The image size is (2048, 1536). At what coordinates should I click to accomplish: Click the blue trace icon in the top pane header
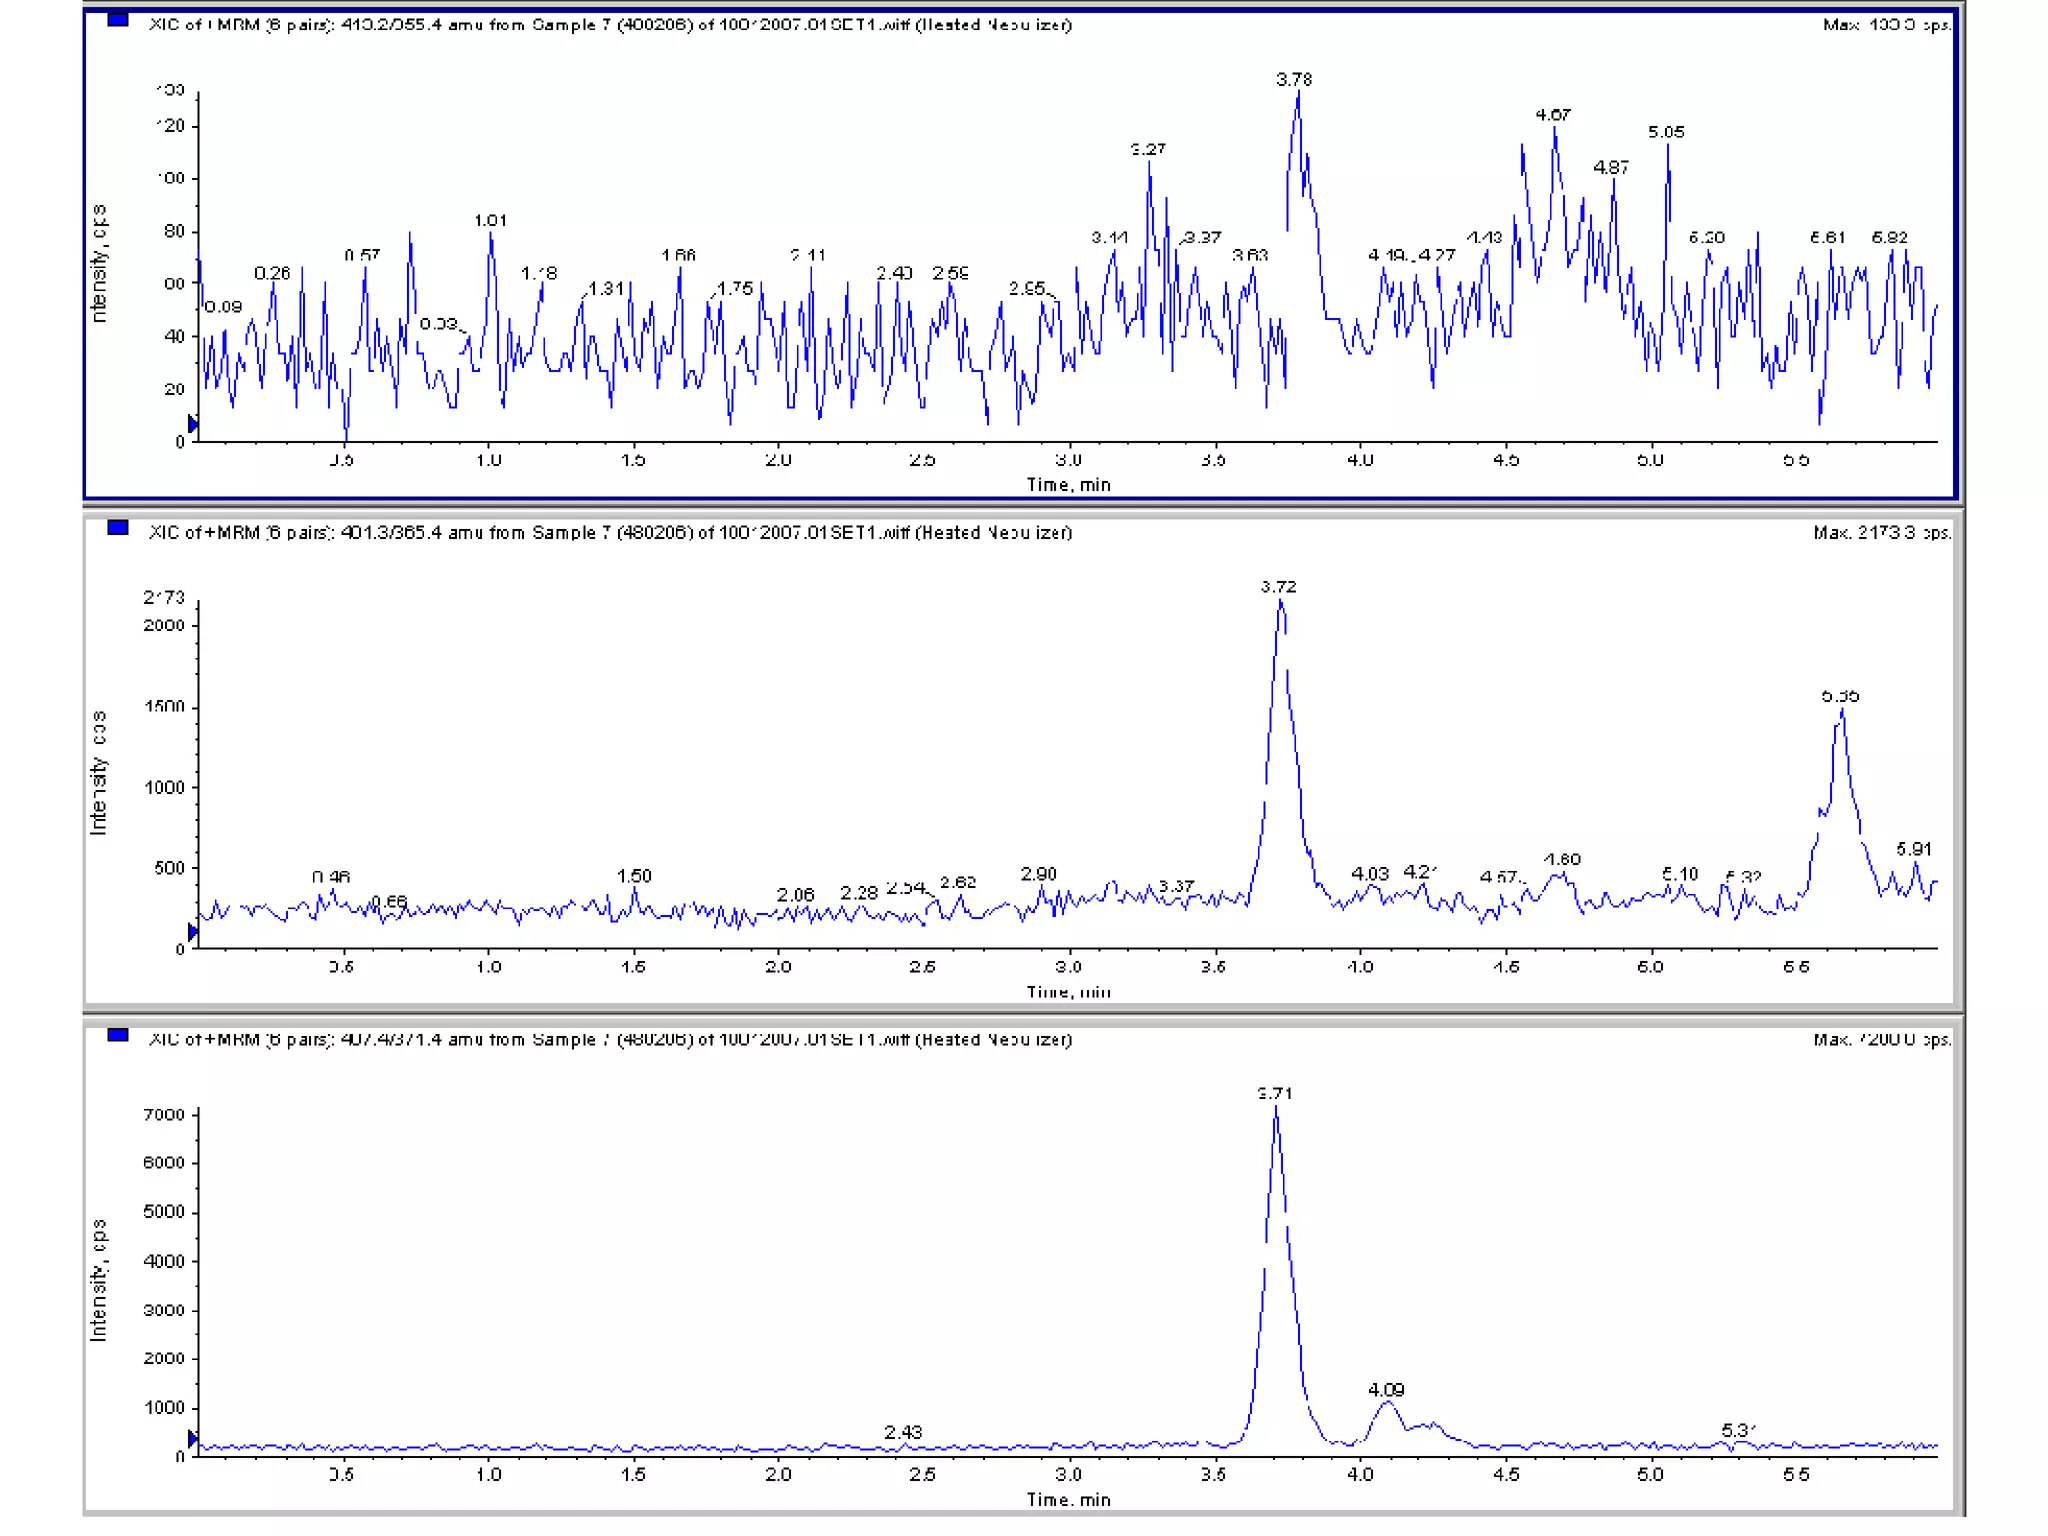point(118,19)
